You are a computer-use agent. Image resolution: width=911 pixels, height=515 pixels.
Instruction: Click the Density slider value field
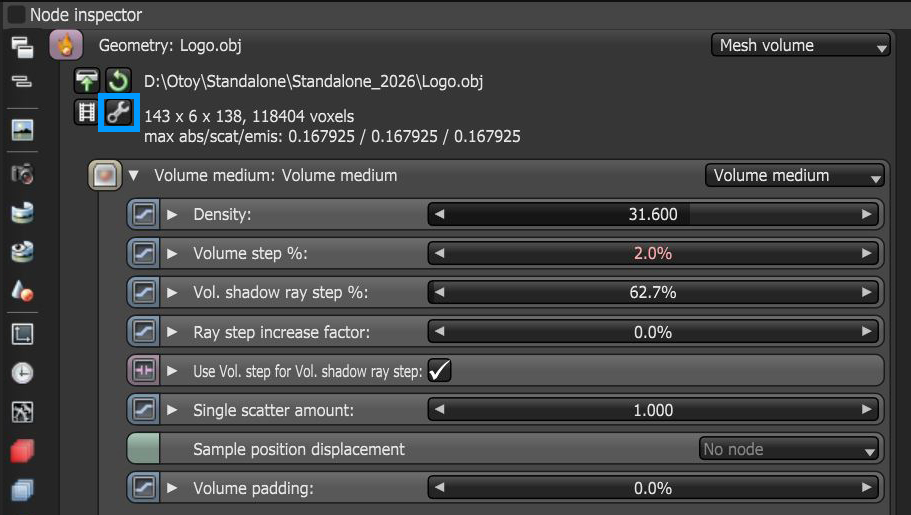point(653,214)
